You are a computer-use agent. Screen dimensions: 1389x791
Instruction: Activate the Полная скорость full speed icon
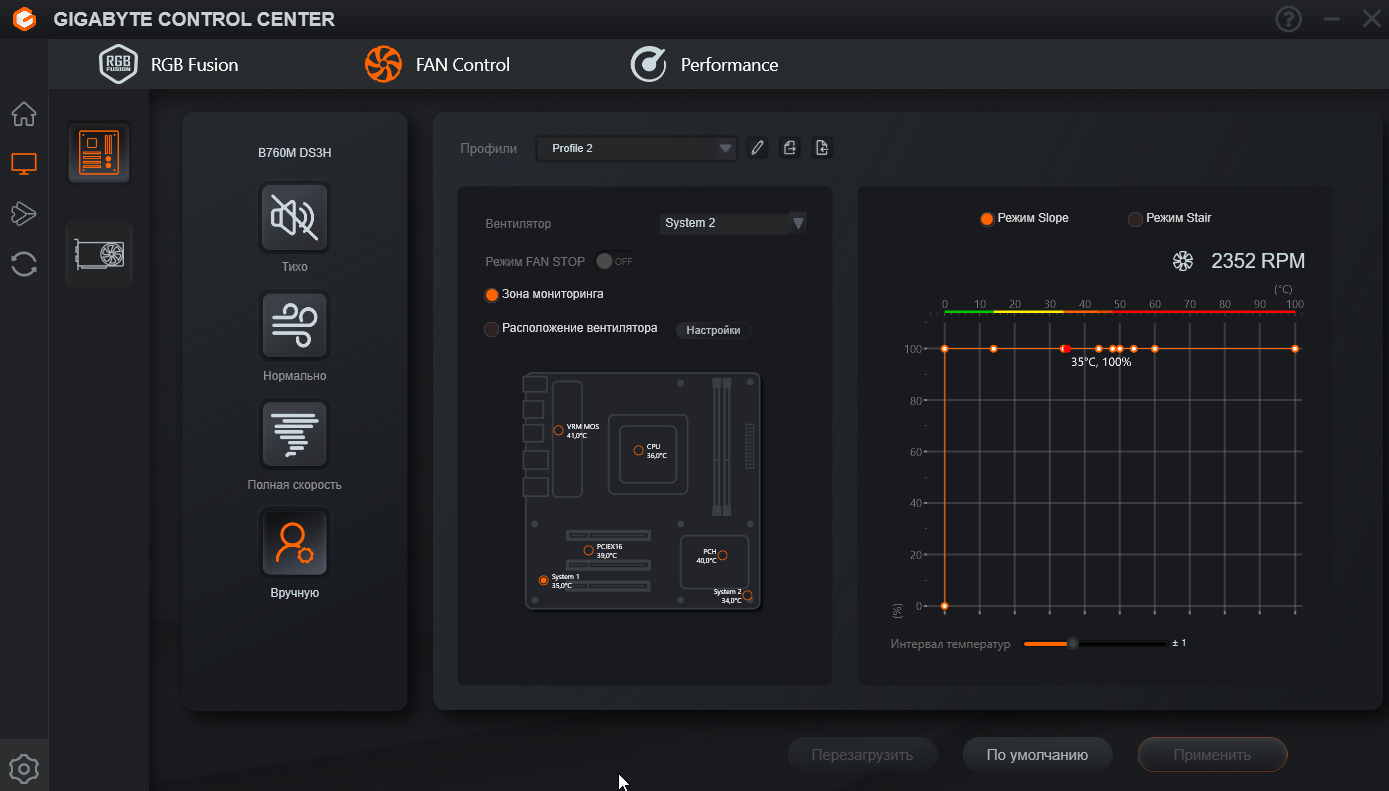tap(294, 434)
